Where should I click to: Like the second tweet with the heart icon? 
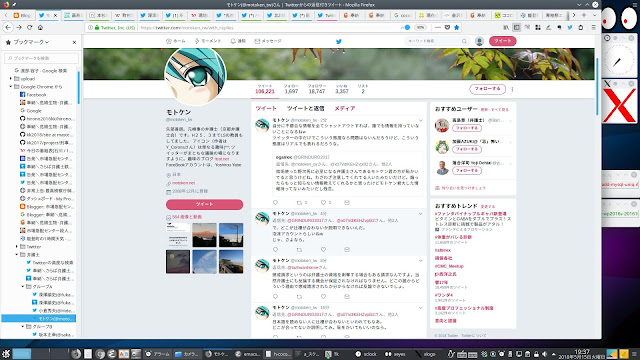click(323, 249)
